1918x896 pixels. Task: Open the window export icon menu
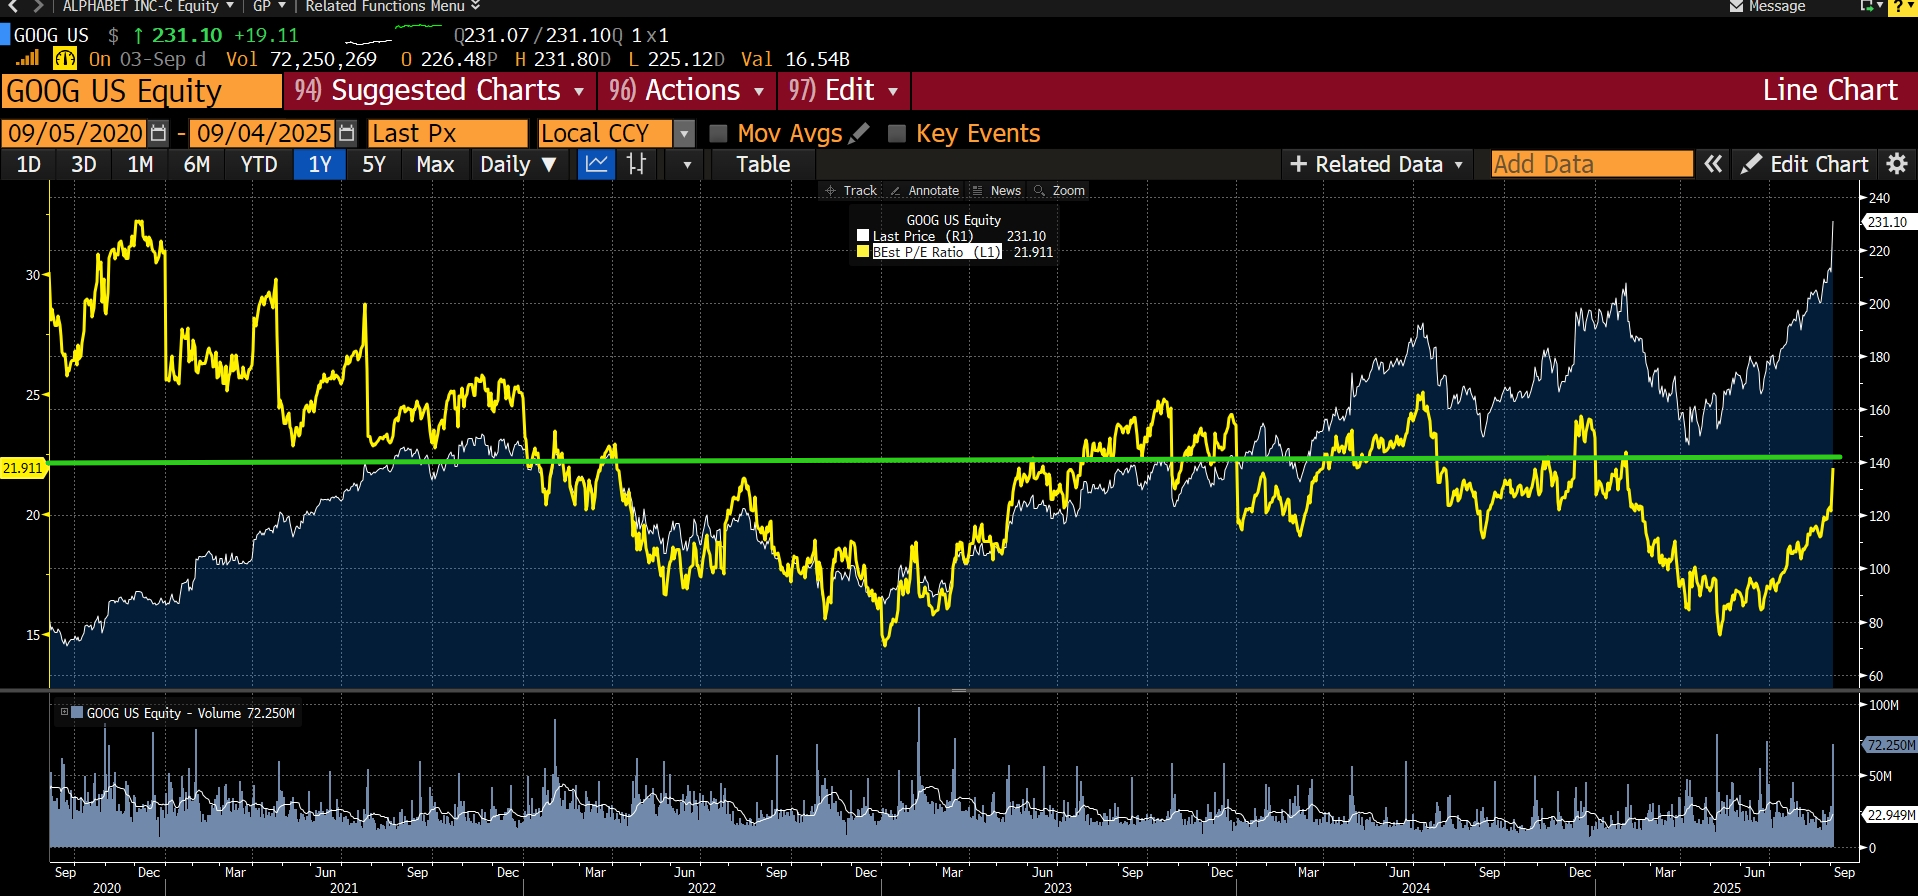[x=1870, y=6]
